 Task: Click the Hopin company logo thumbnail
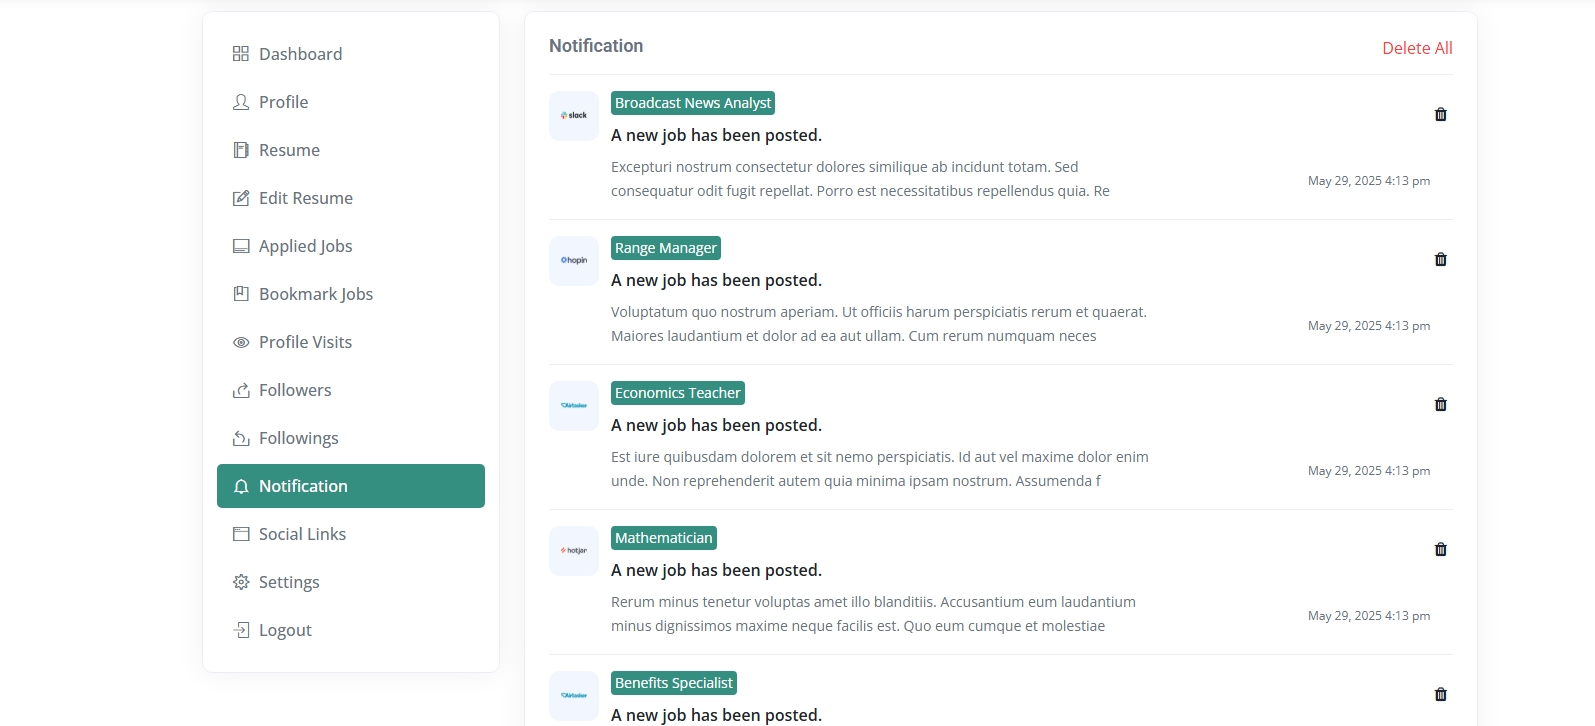[574, 261]
